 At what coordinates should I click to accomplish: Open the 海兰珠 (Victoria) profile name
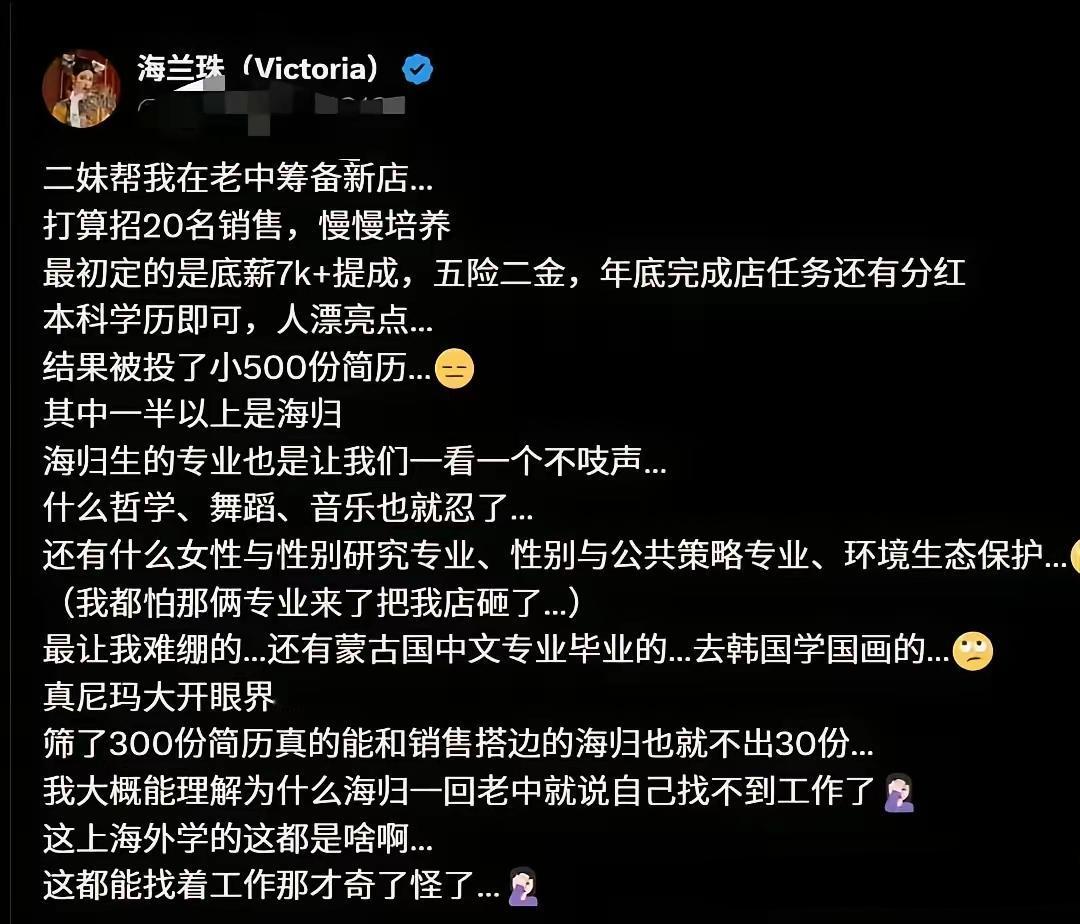pos(258,69)
